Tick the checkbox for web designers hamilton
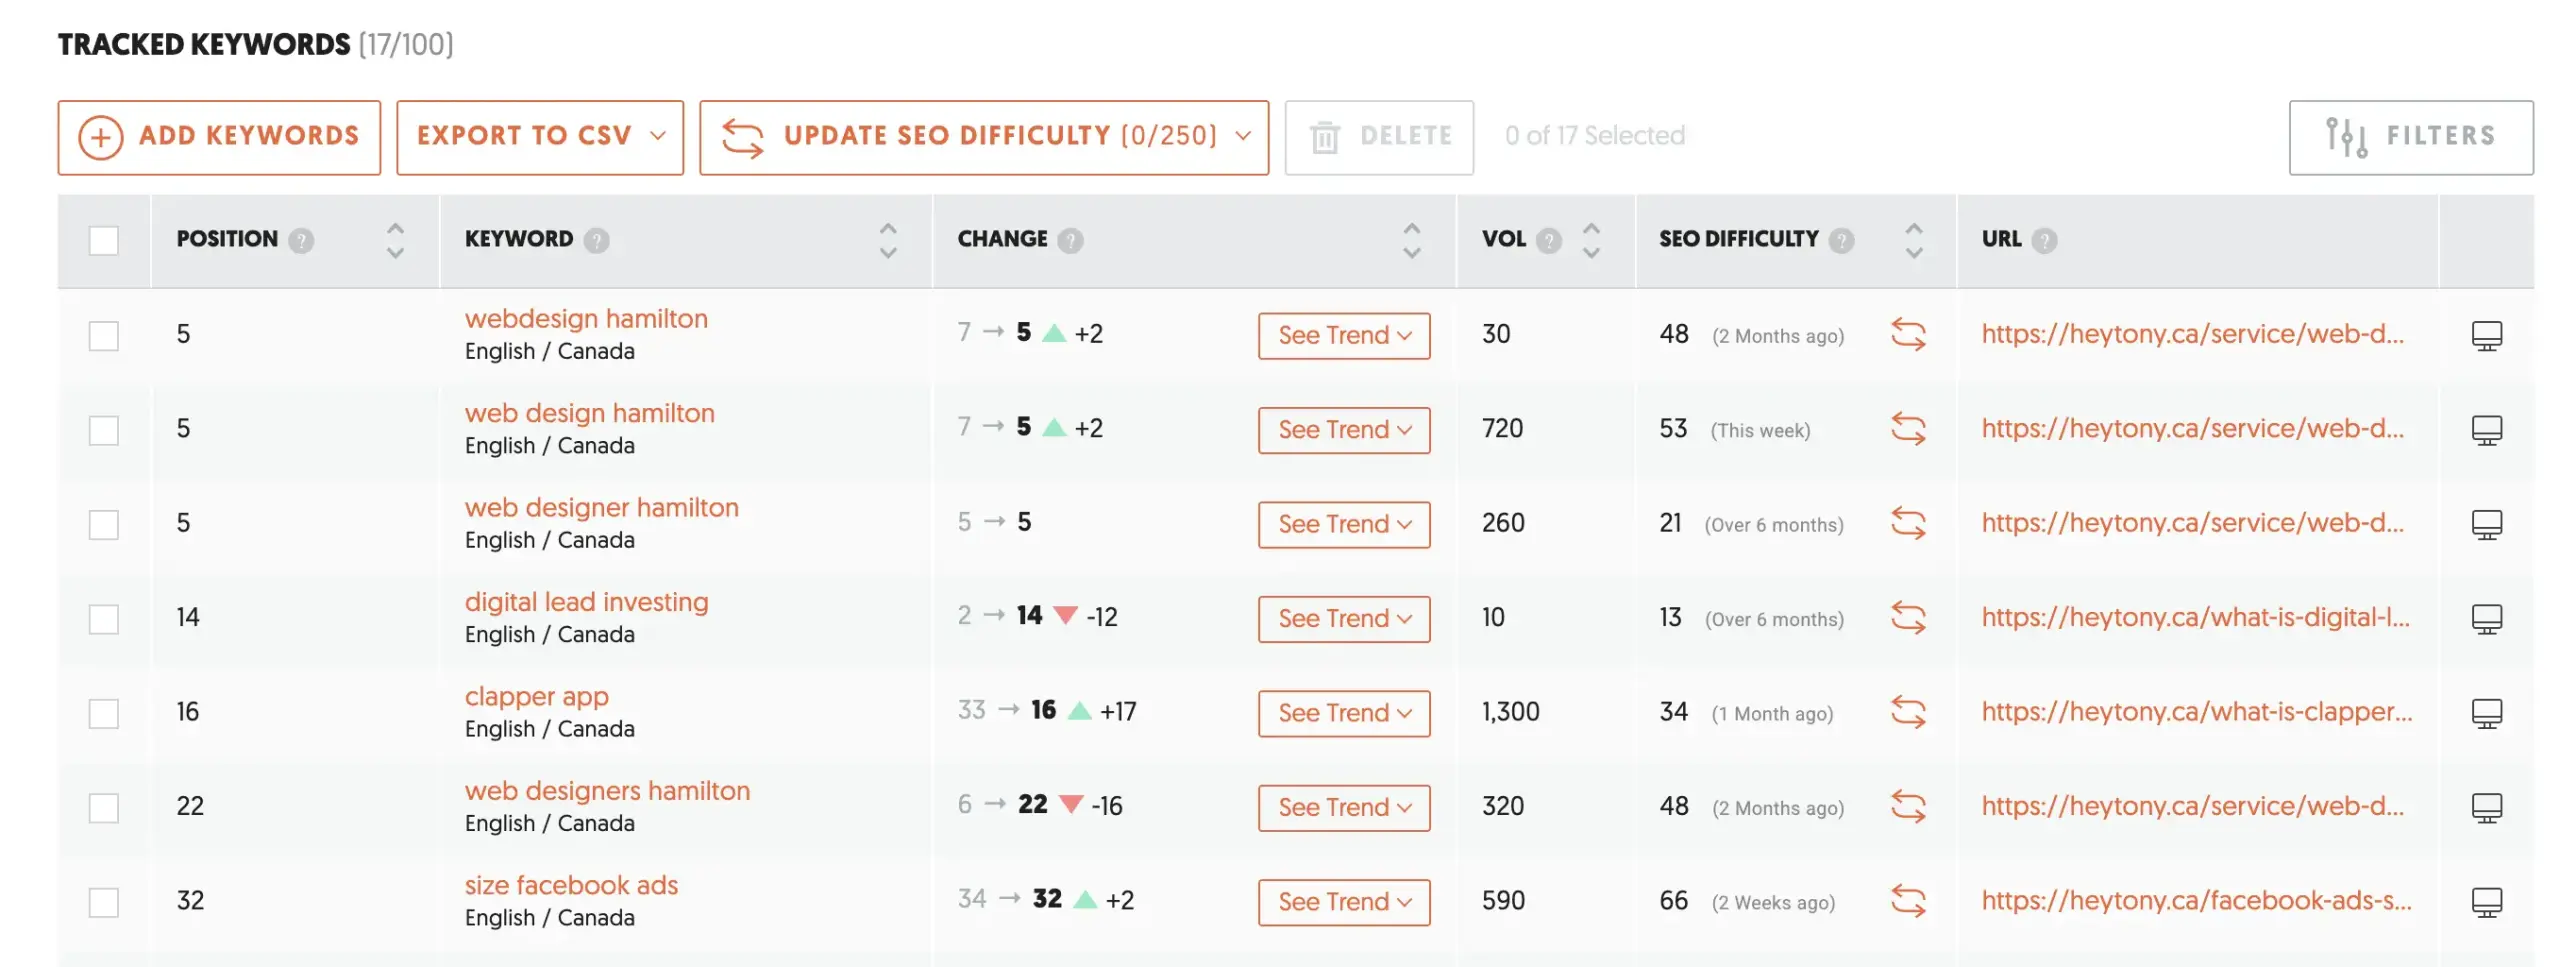This screenshot has width=2560, height=967. [x=104, y=806]
